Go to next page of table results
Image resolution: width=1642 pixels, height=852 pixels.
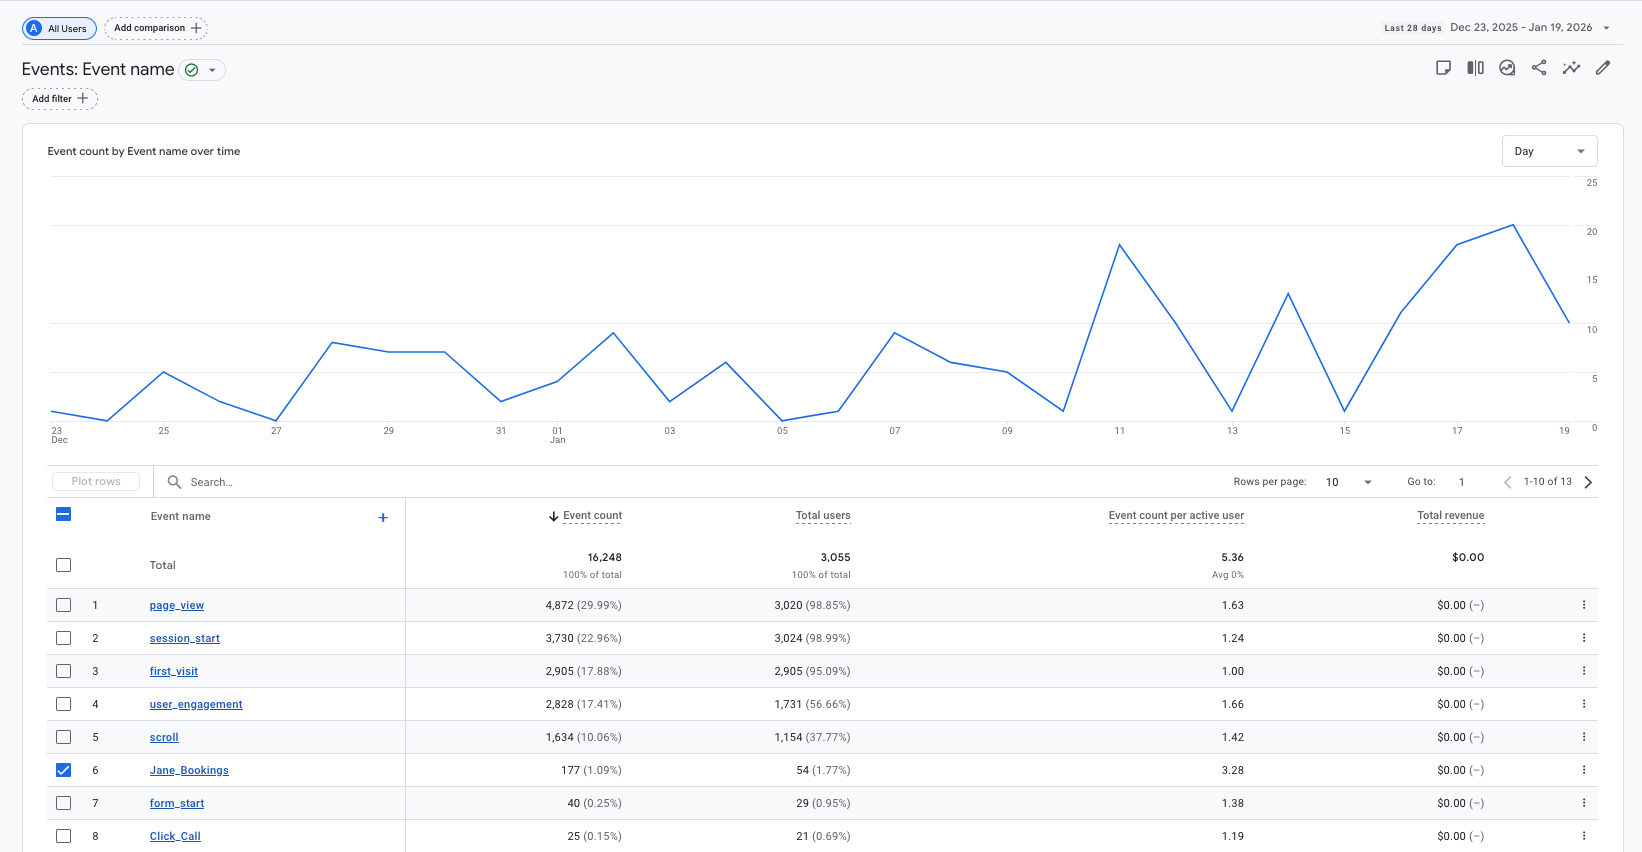pyautogui.click(x=1588, y=482)
